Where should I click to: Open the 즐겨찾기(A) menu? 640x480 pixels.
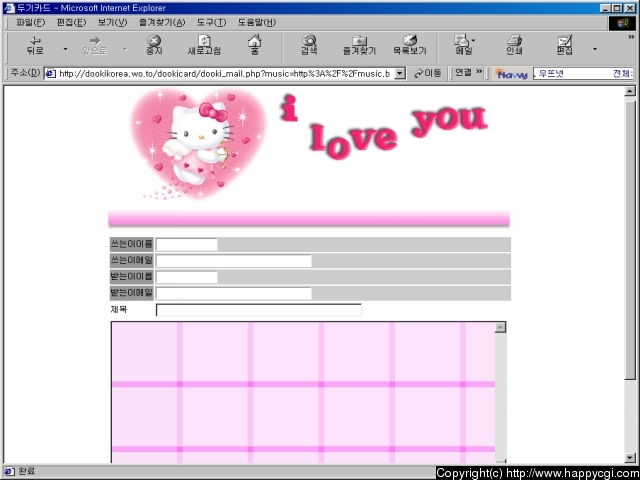click(162, 22)
